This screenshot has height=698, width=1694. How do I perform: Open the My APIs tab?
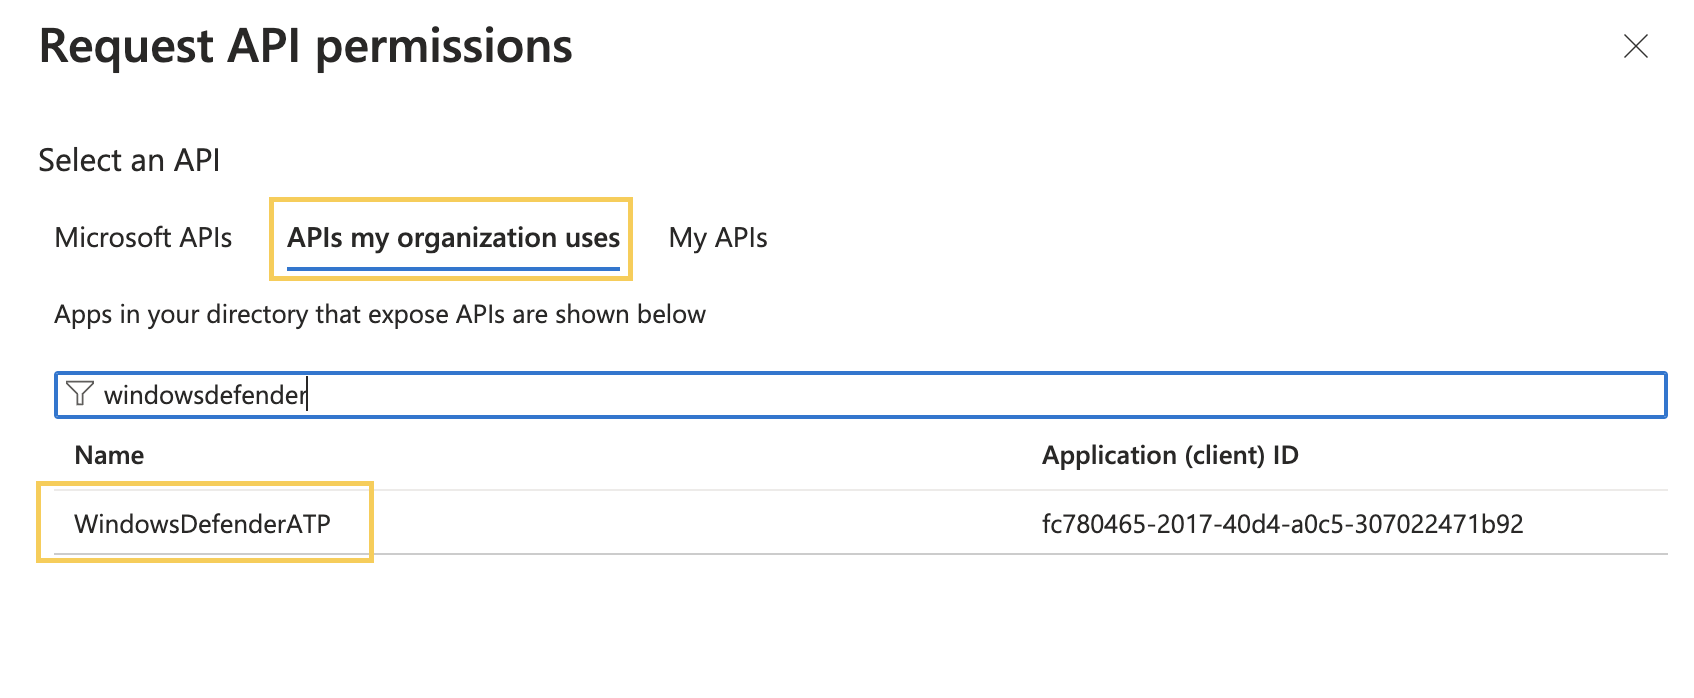pos(718,238)
